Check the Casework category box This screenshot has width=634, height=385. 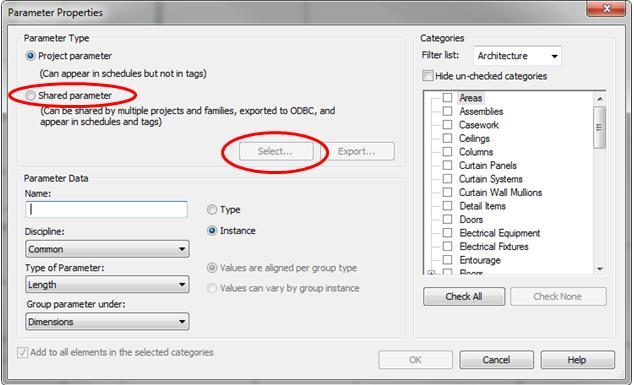point(447,125)
